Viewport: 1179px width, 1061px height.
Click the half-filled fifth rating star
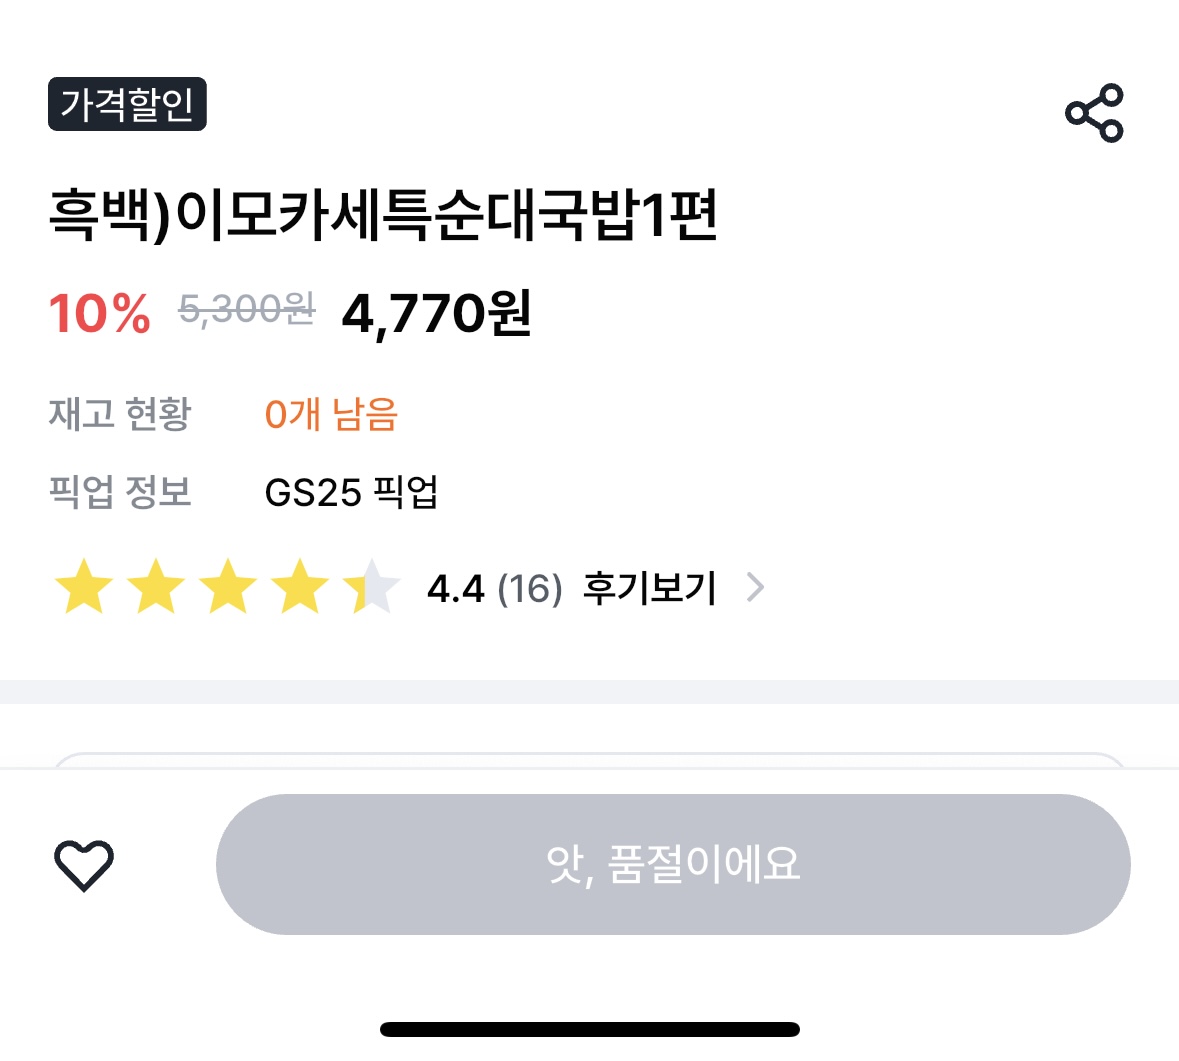click(371, 587)
